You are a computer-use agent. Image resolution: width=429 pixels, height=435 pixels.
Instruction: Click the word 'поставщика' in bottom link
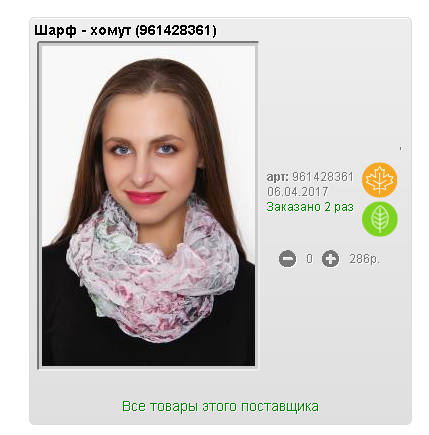(280, 407)
